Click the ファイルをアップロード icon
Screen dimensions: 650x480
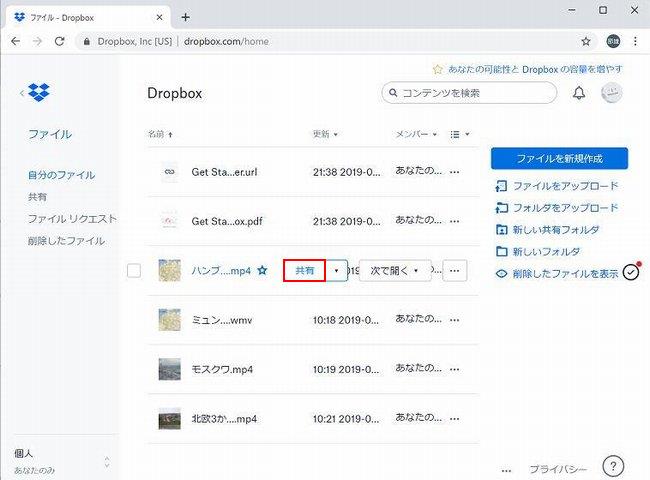[502, 186]
